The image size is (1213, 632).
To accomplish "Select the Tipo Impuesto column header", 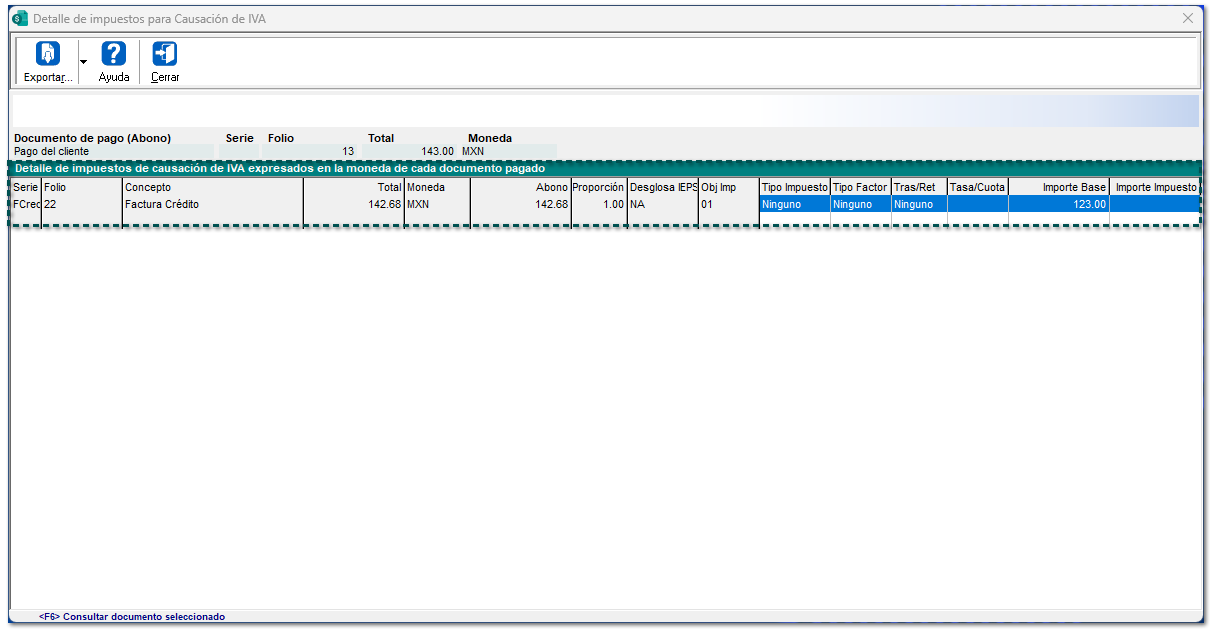I will [794, 187].
